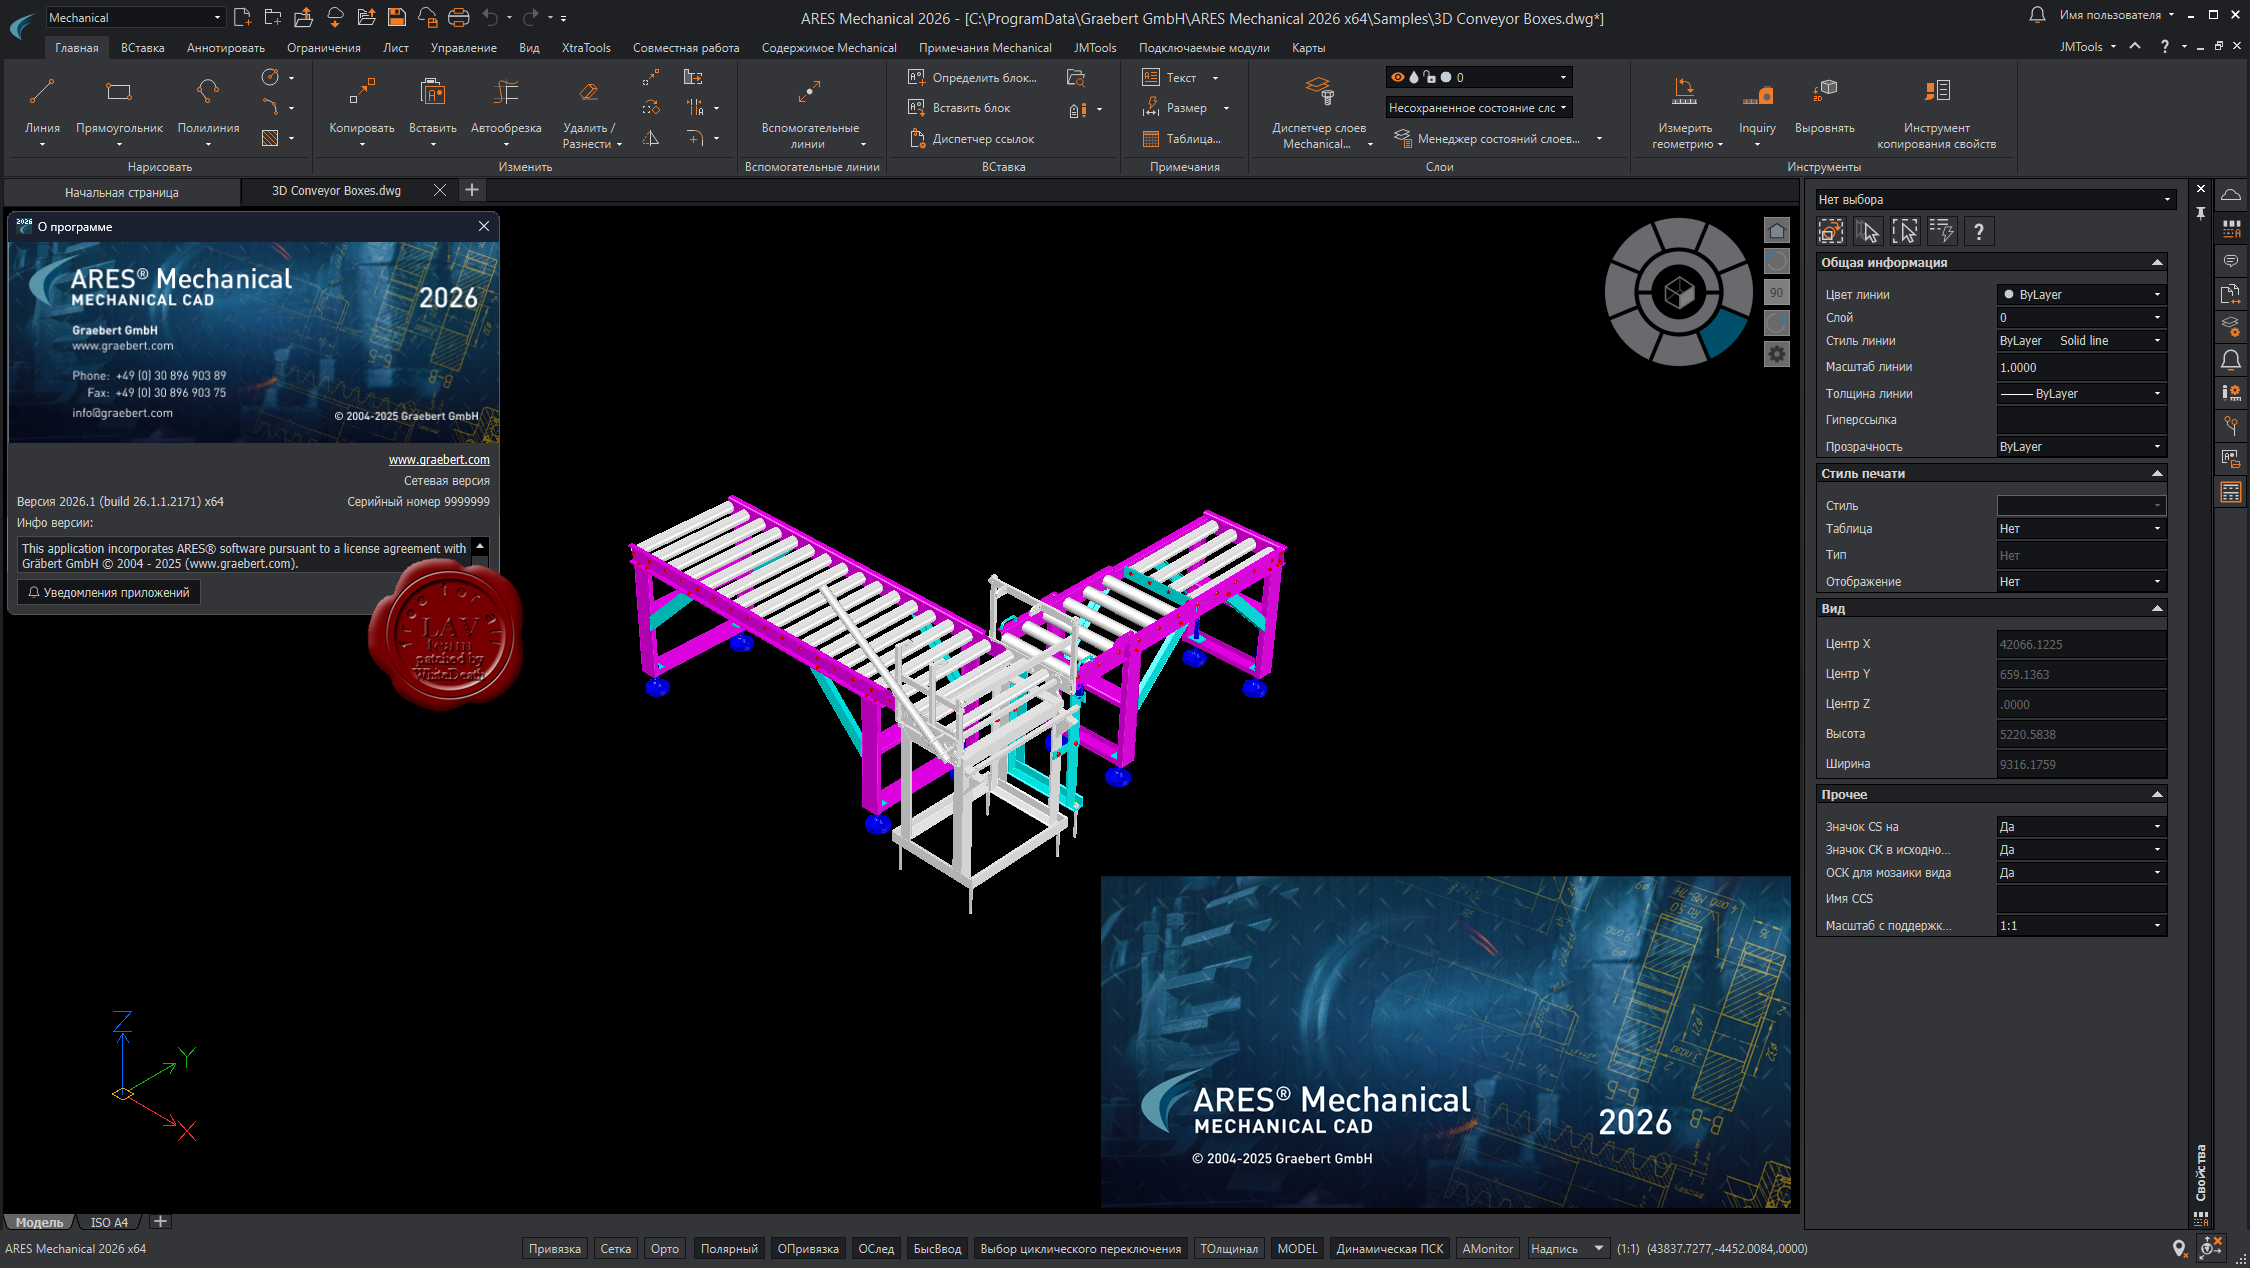This screenshot has height=1268, width=2250.
Task: Toggle Line weight (ТОлщинал) display
Action: pyautogui.click(x=1229, y=1248)
